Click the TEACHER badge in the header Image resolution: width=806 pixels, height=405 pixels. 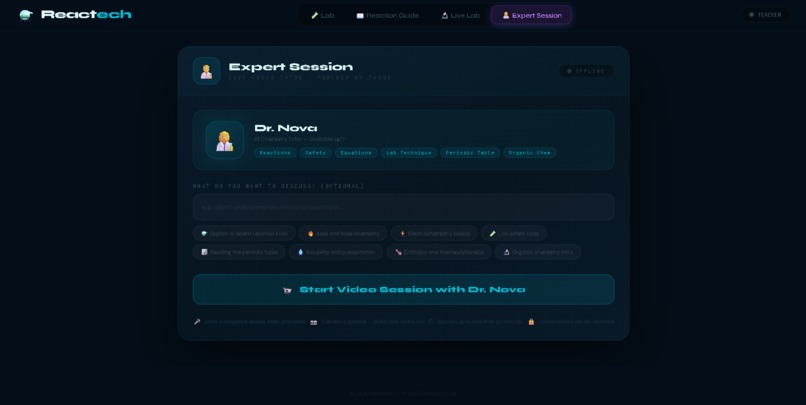(765, 15)
